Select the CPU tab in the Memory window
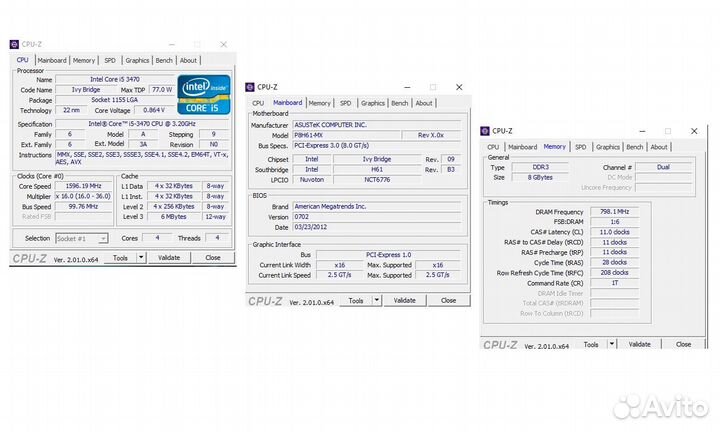The image size is (720, 432). [493, 147]
